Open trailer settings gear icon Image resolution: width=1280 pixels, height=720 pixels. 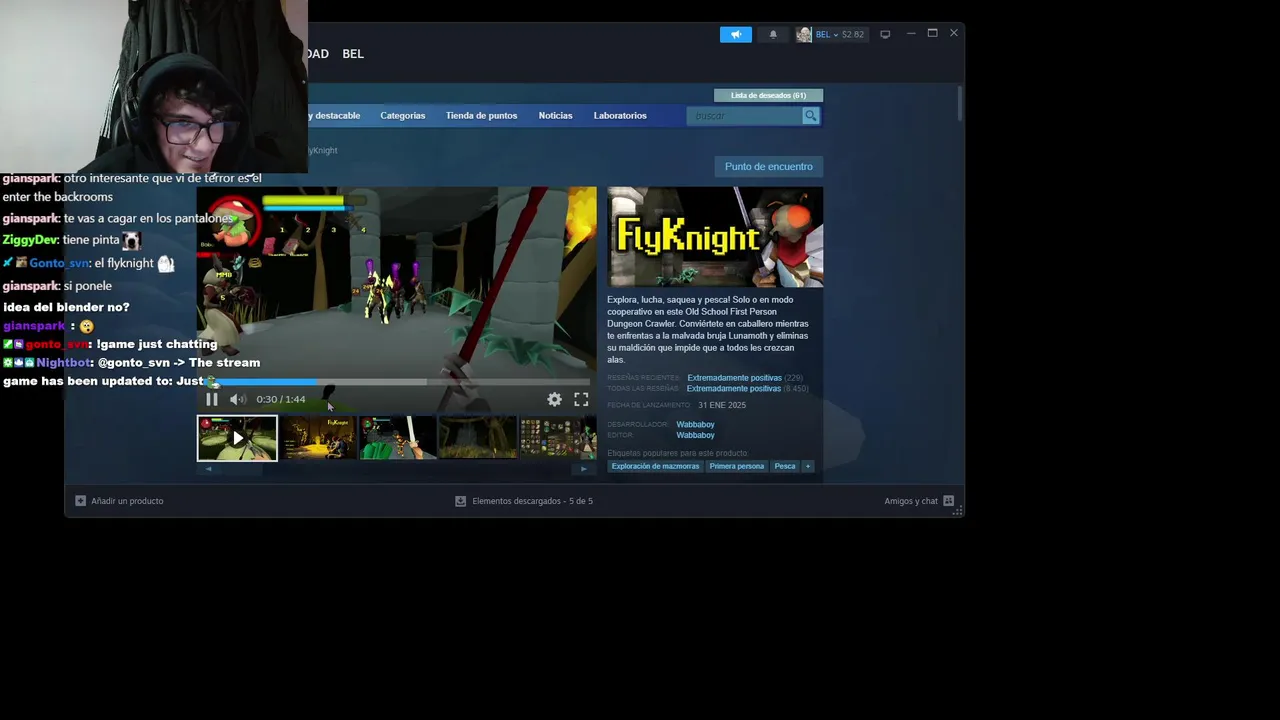click(554, 399)
